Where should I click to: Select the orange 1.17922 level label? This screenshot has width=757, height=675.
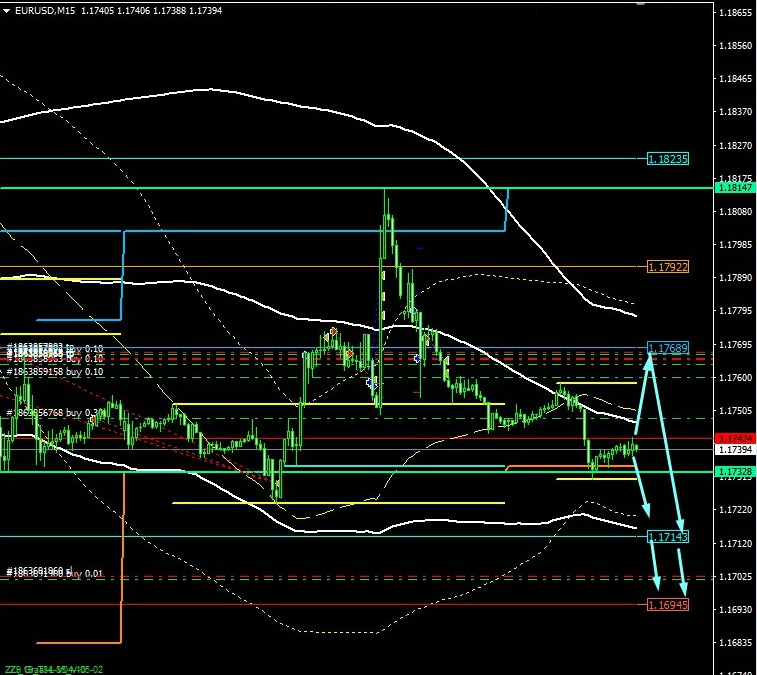click(x=667, y=267)
